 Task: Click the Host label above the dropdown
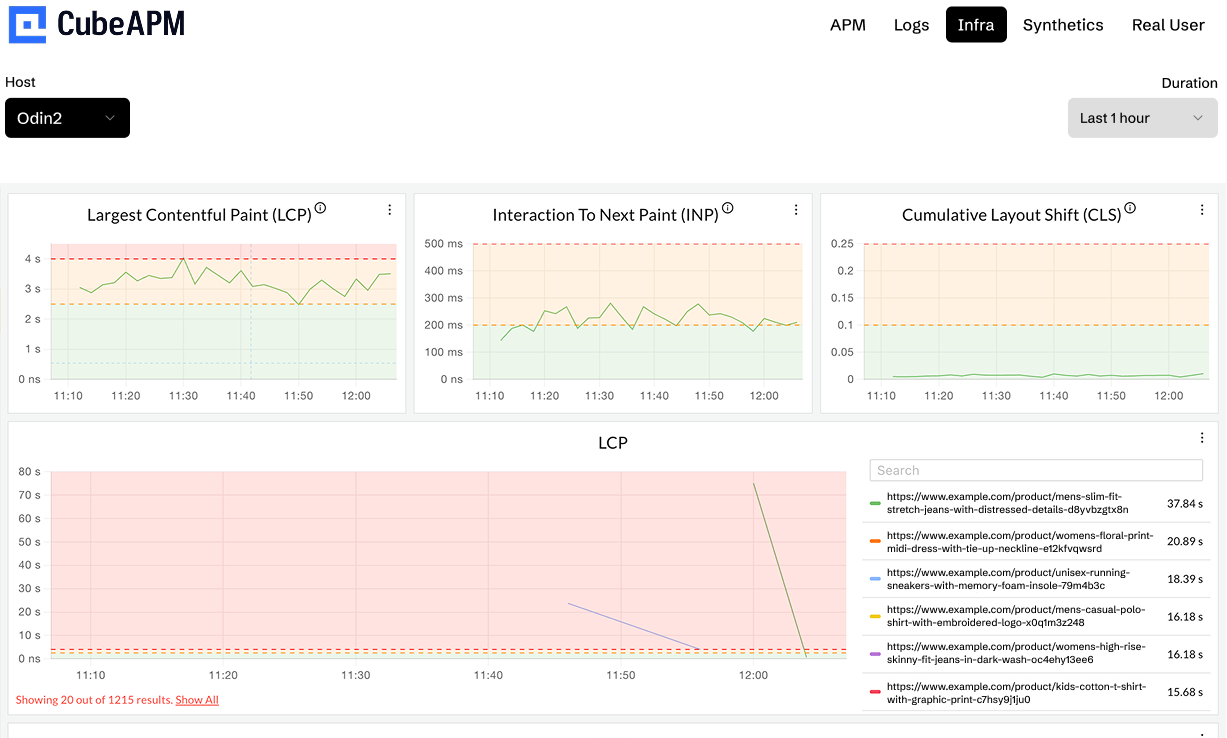coord(21,82)
